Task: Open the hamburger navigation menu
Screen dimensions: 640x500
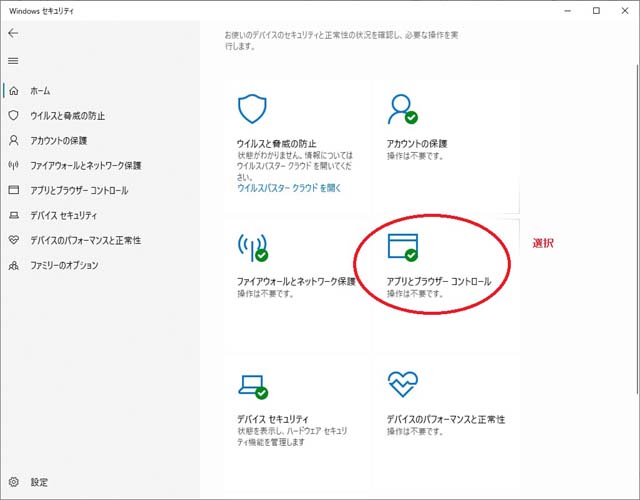Action: [13, 61]
